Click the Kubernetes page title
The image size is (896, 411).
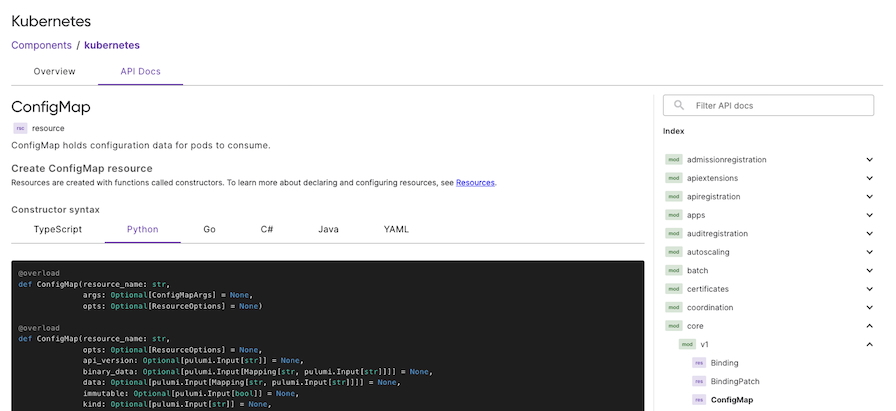(51, 22)
